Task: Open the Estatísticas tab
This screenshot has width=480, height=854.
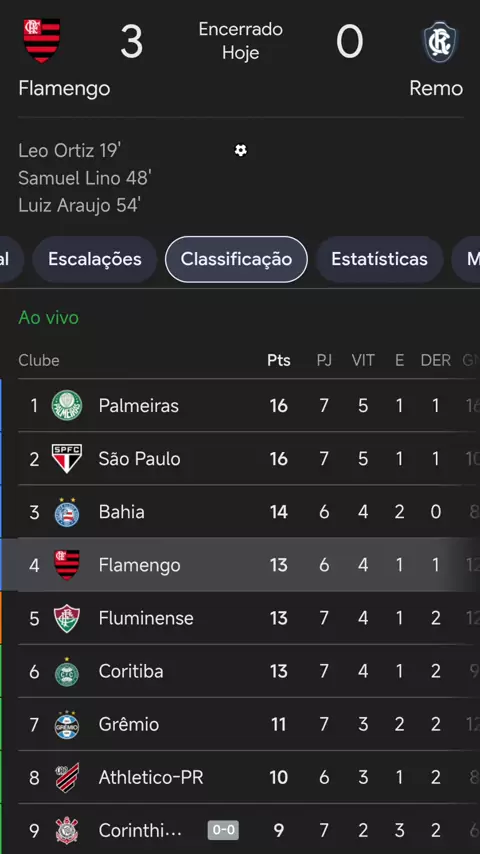Action: tap(379, 259)
